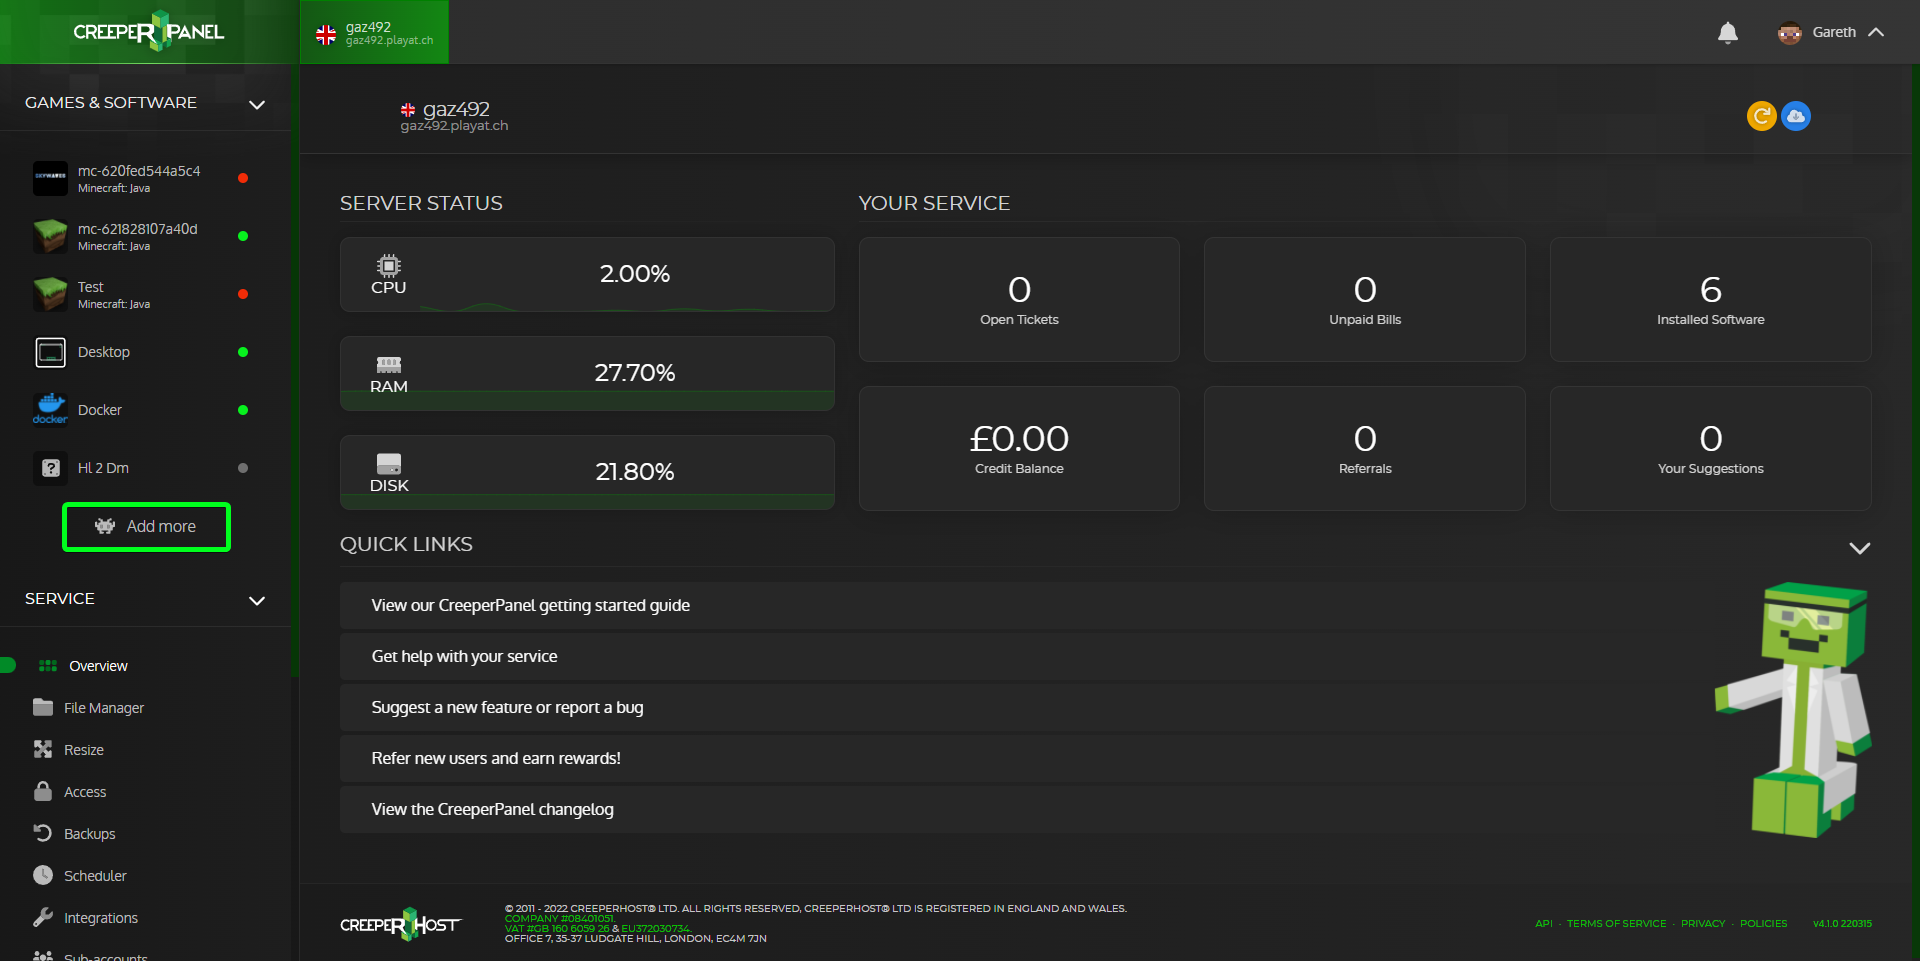The height and width of the screenshot is (961, 1920).
Task: Open the notifications bell icon
Action: [x=1727, y=33]
